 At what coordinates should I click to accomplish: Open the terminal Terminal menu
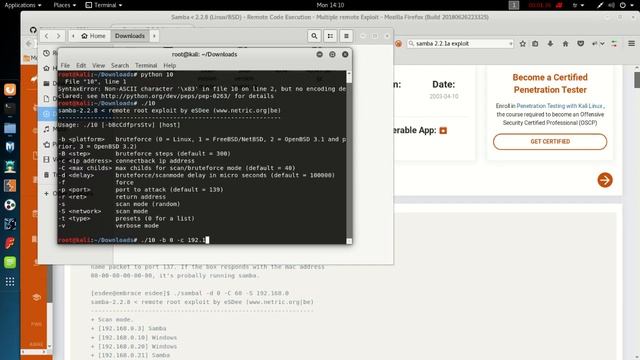(146, 65)
